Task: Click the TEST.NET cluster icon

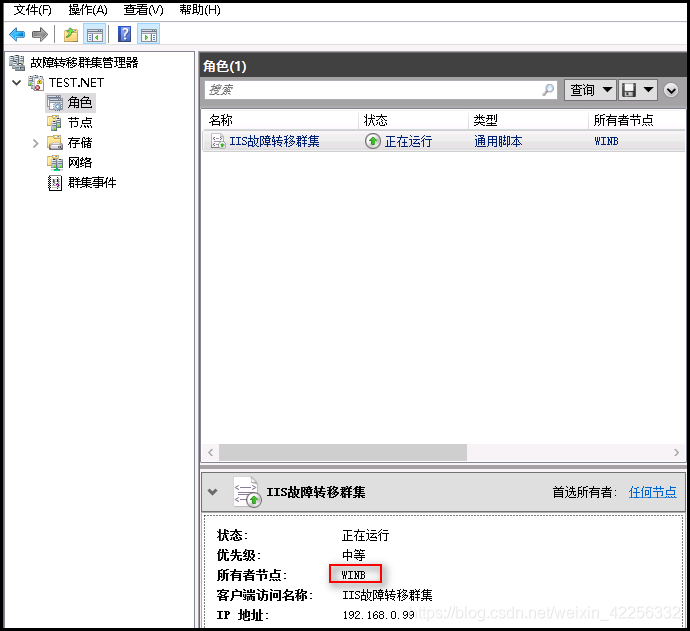Action: (x=36, y=83)
